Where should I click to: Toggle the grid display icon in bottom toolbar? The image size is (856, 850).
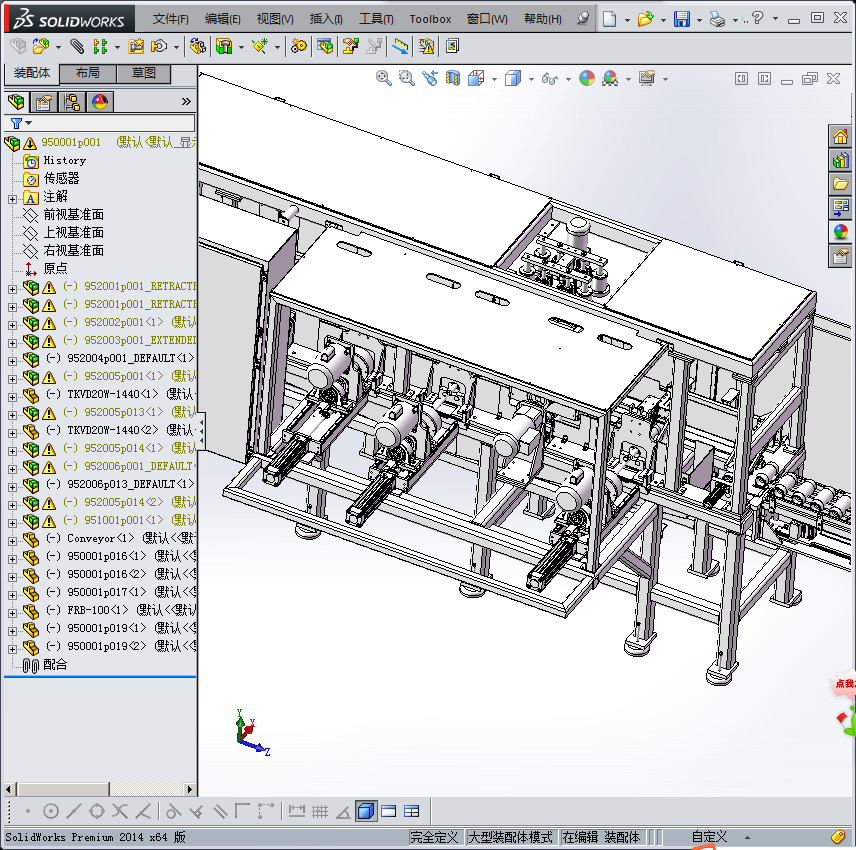tap(319, 811)
